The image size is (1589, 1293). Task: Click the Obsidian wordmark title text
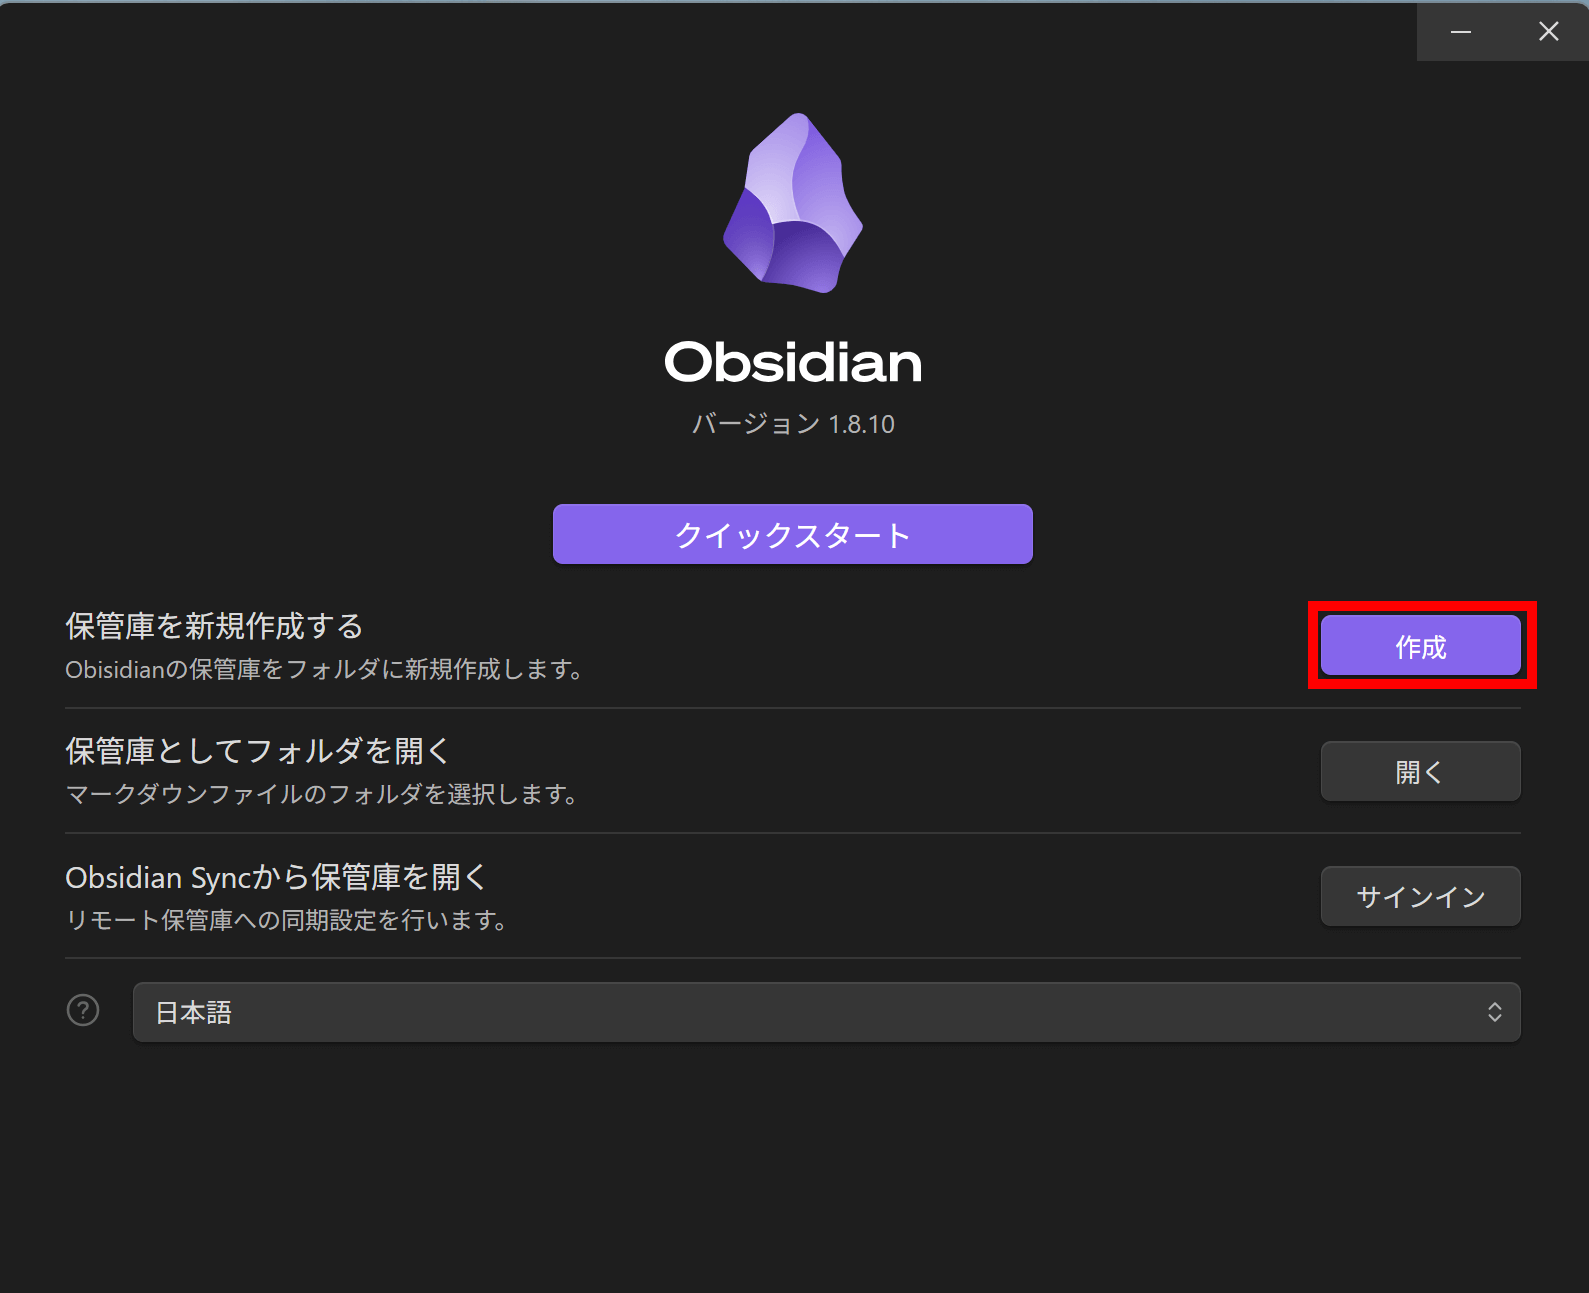click(x=793, y=362)
